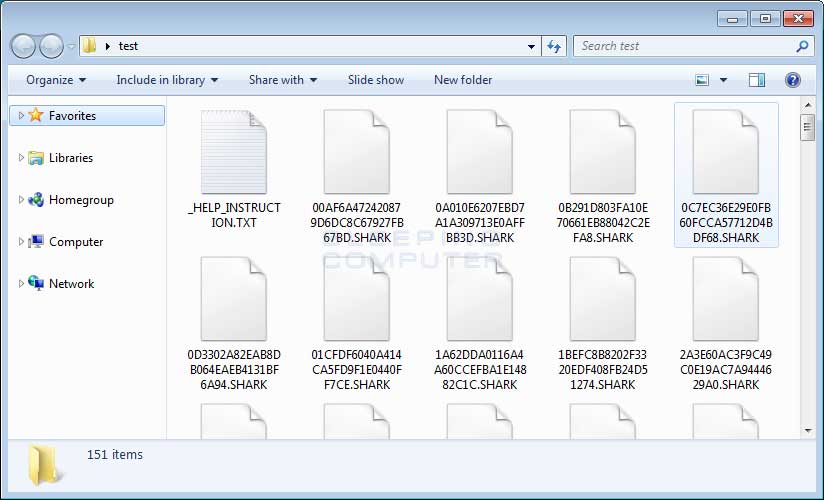Select the file icon for 00AF6A47...67BD.SHARK
This screenshot has height=500, width=824.
click(357, 152)
